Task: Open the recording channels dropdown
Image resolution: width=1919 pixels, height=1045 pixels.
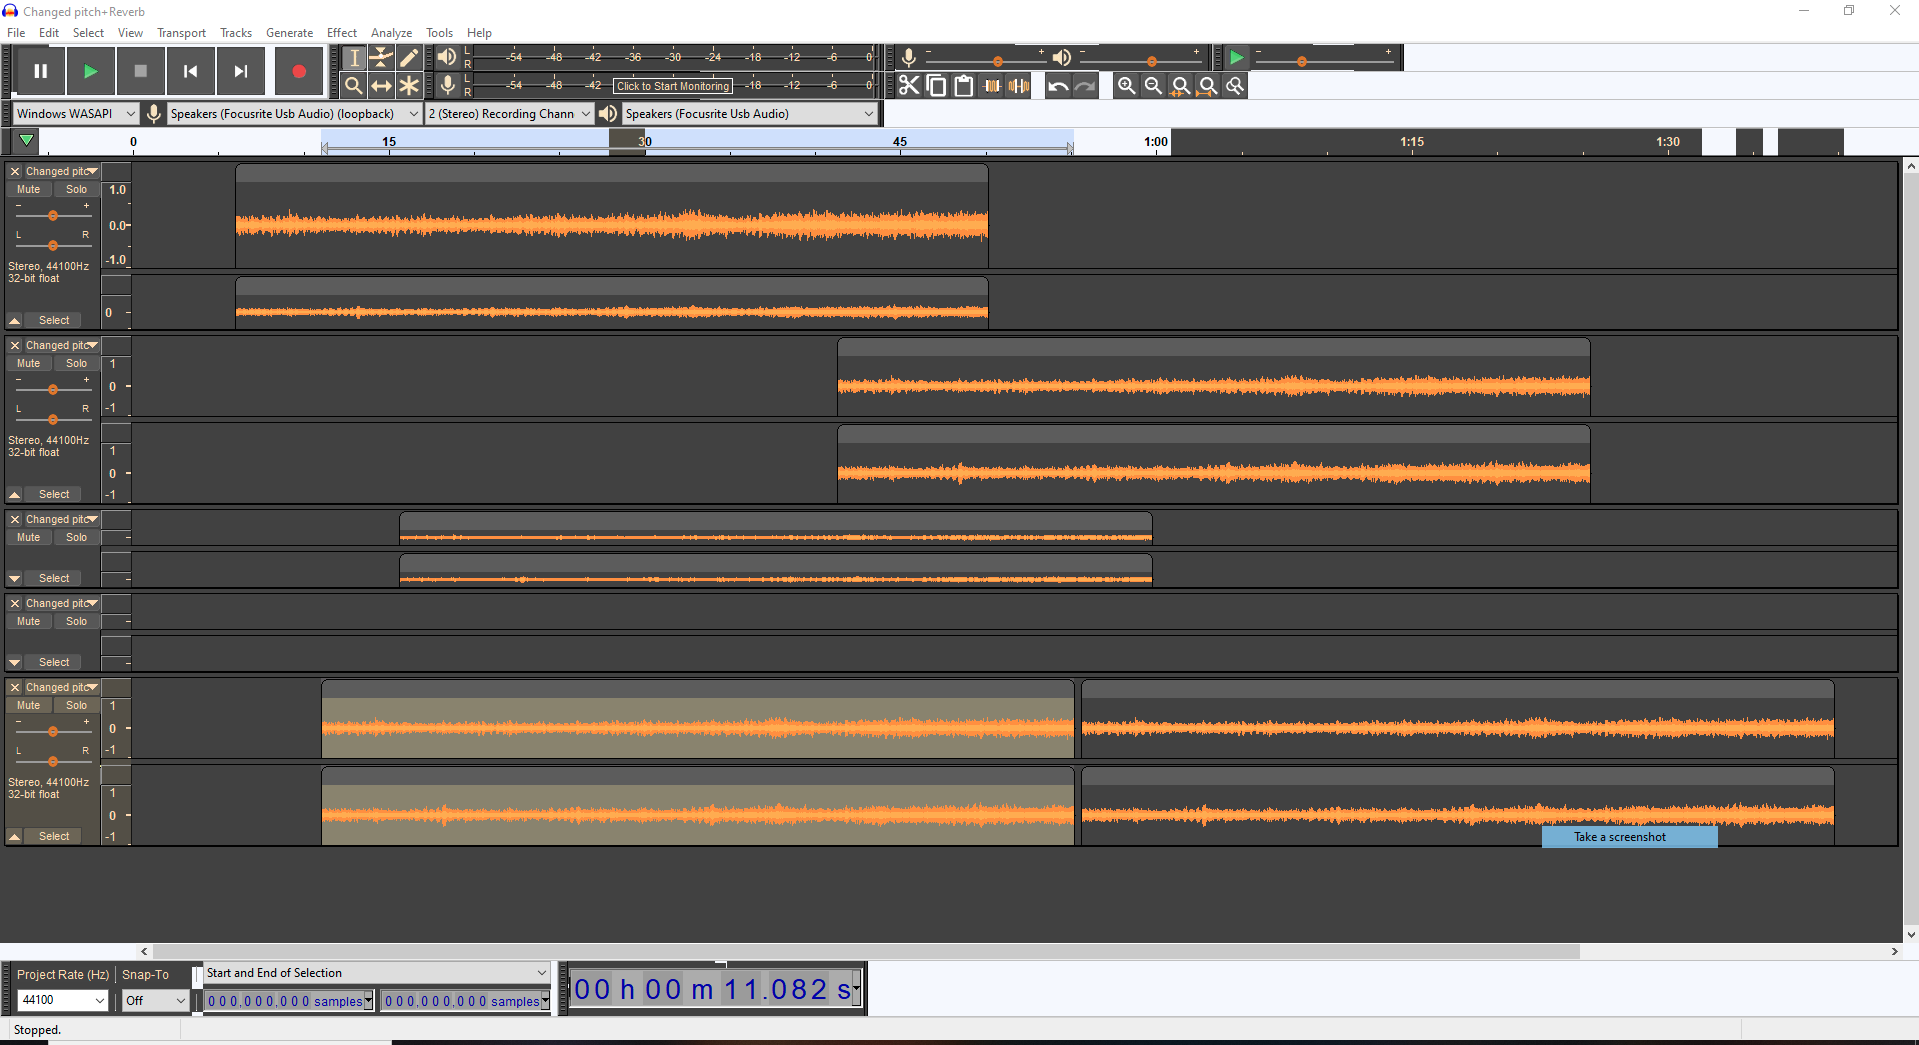Action: coord(508,113)
